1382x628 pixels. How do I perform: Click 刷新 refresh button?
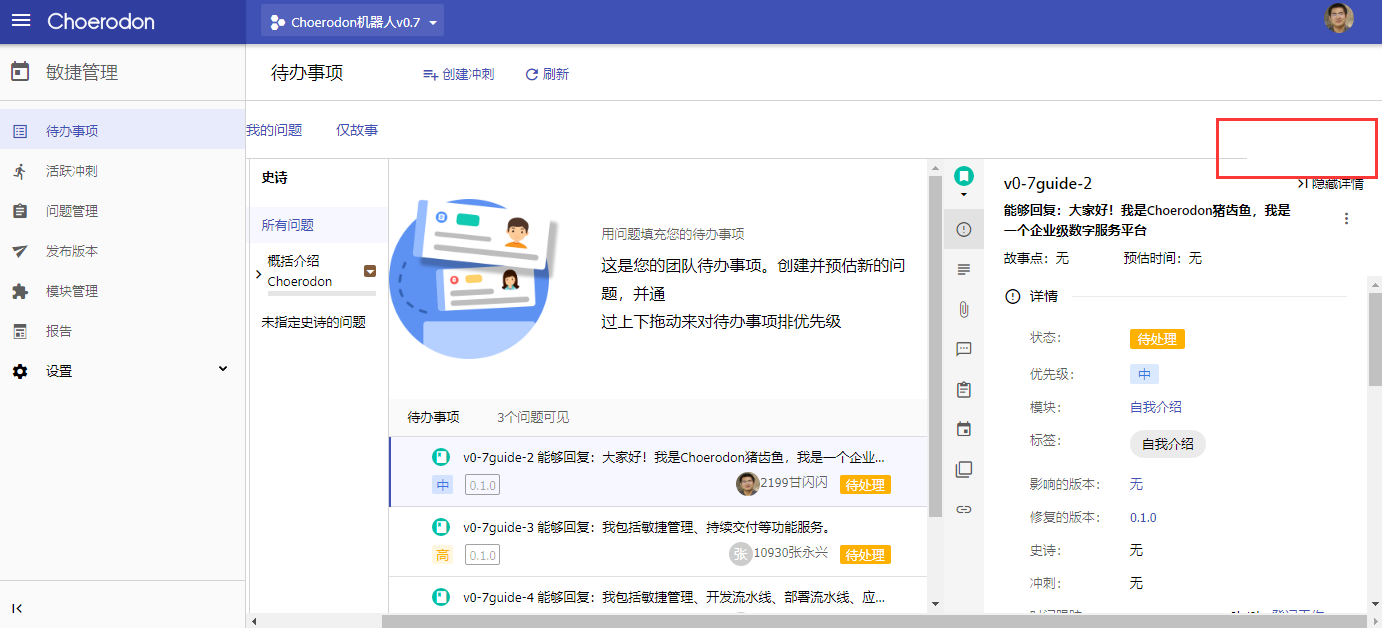[547, 74]
